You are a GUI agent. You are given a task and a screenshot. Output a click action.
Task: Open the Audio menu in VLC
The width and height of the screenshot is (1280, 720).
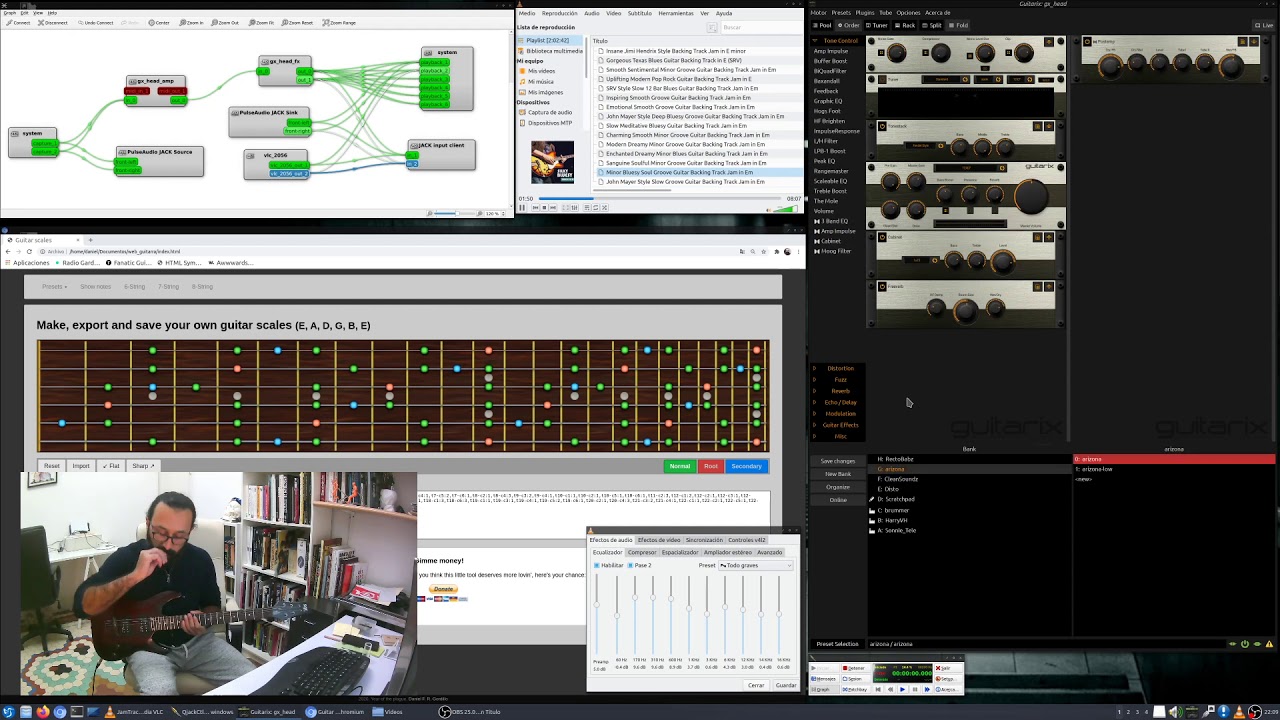click(x=592, y=13)
